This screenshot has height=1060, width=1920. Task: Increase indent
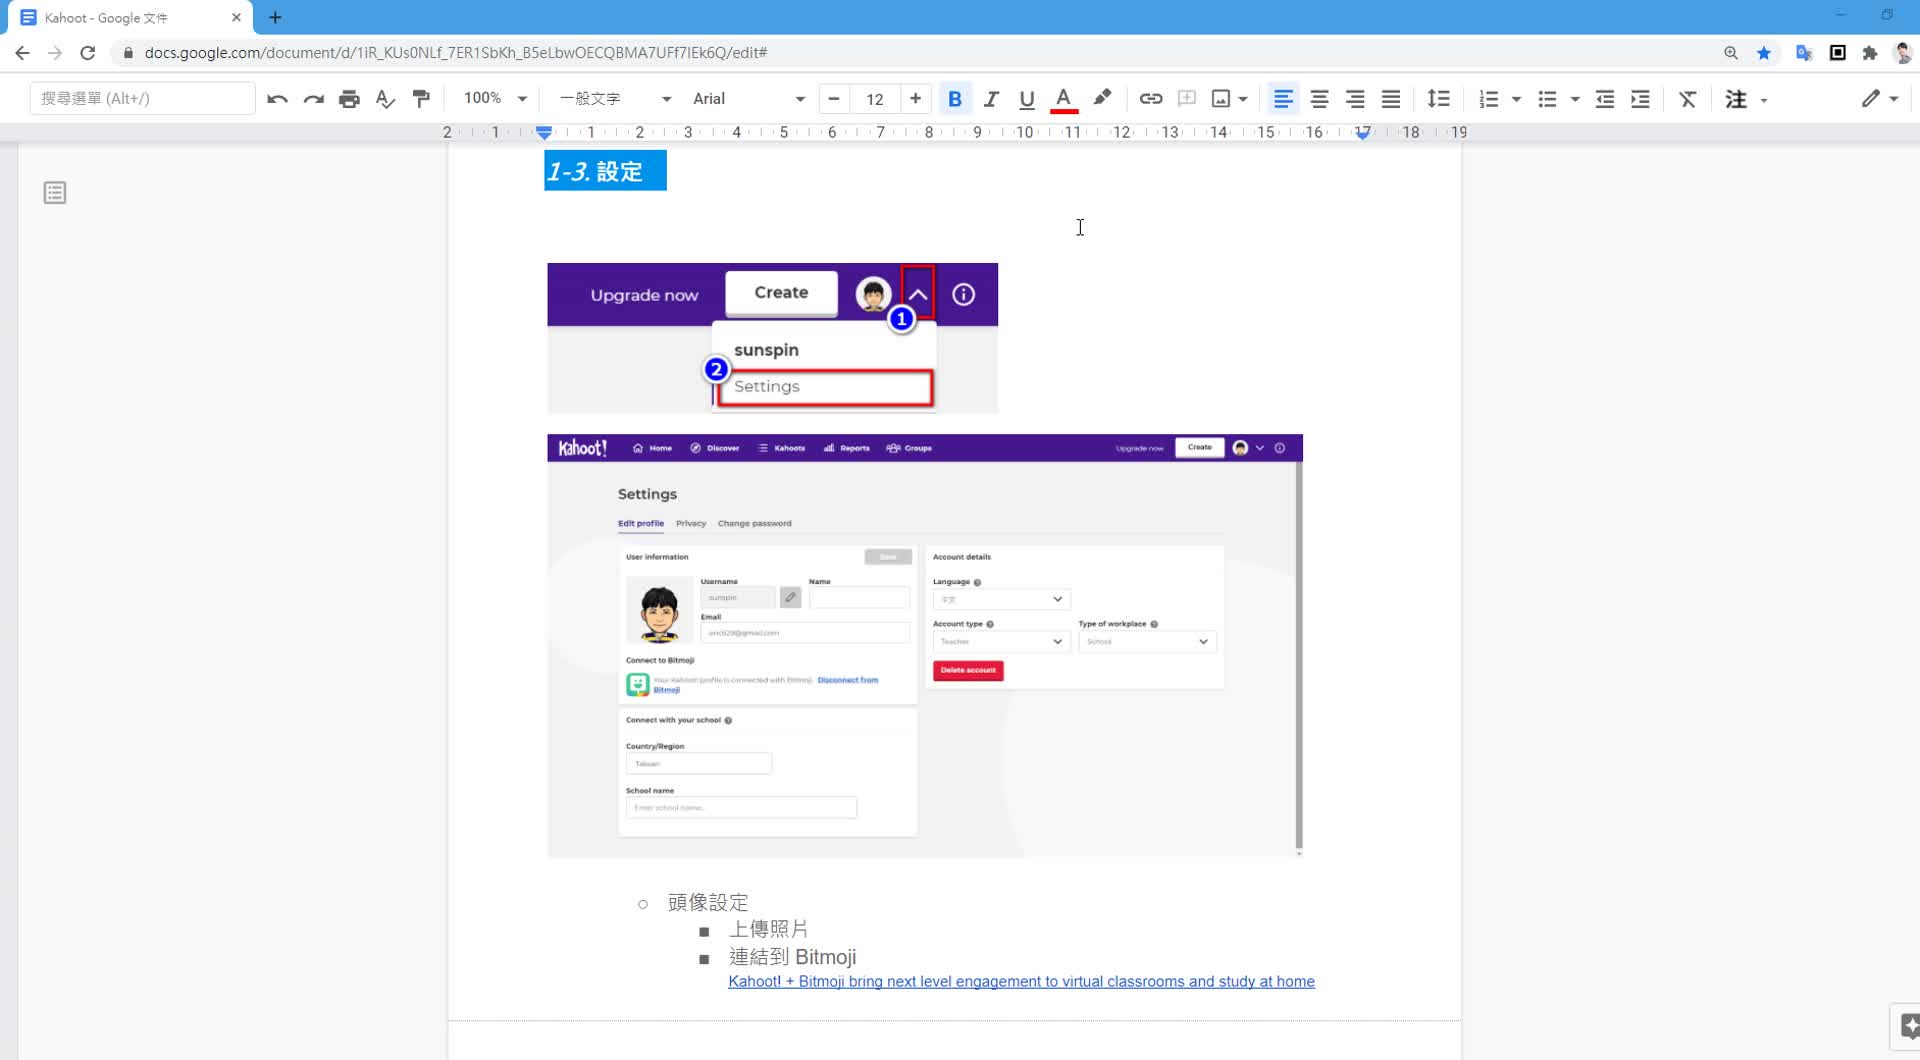click(1641, 98)
